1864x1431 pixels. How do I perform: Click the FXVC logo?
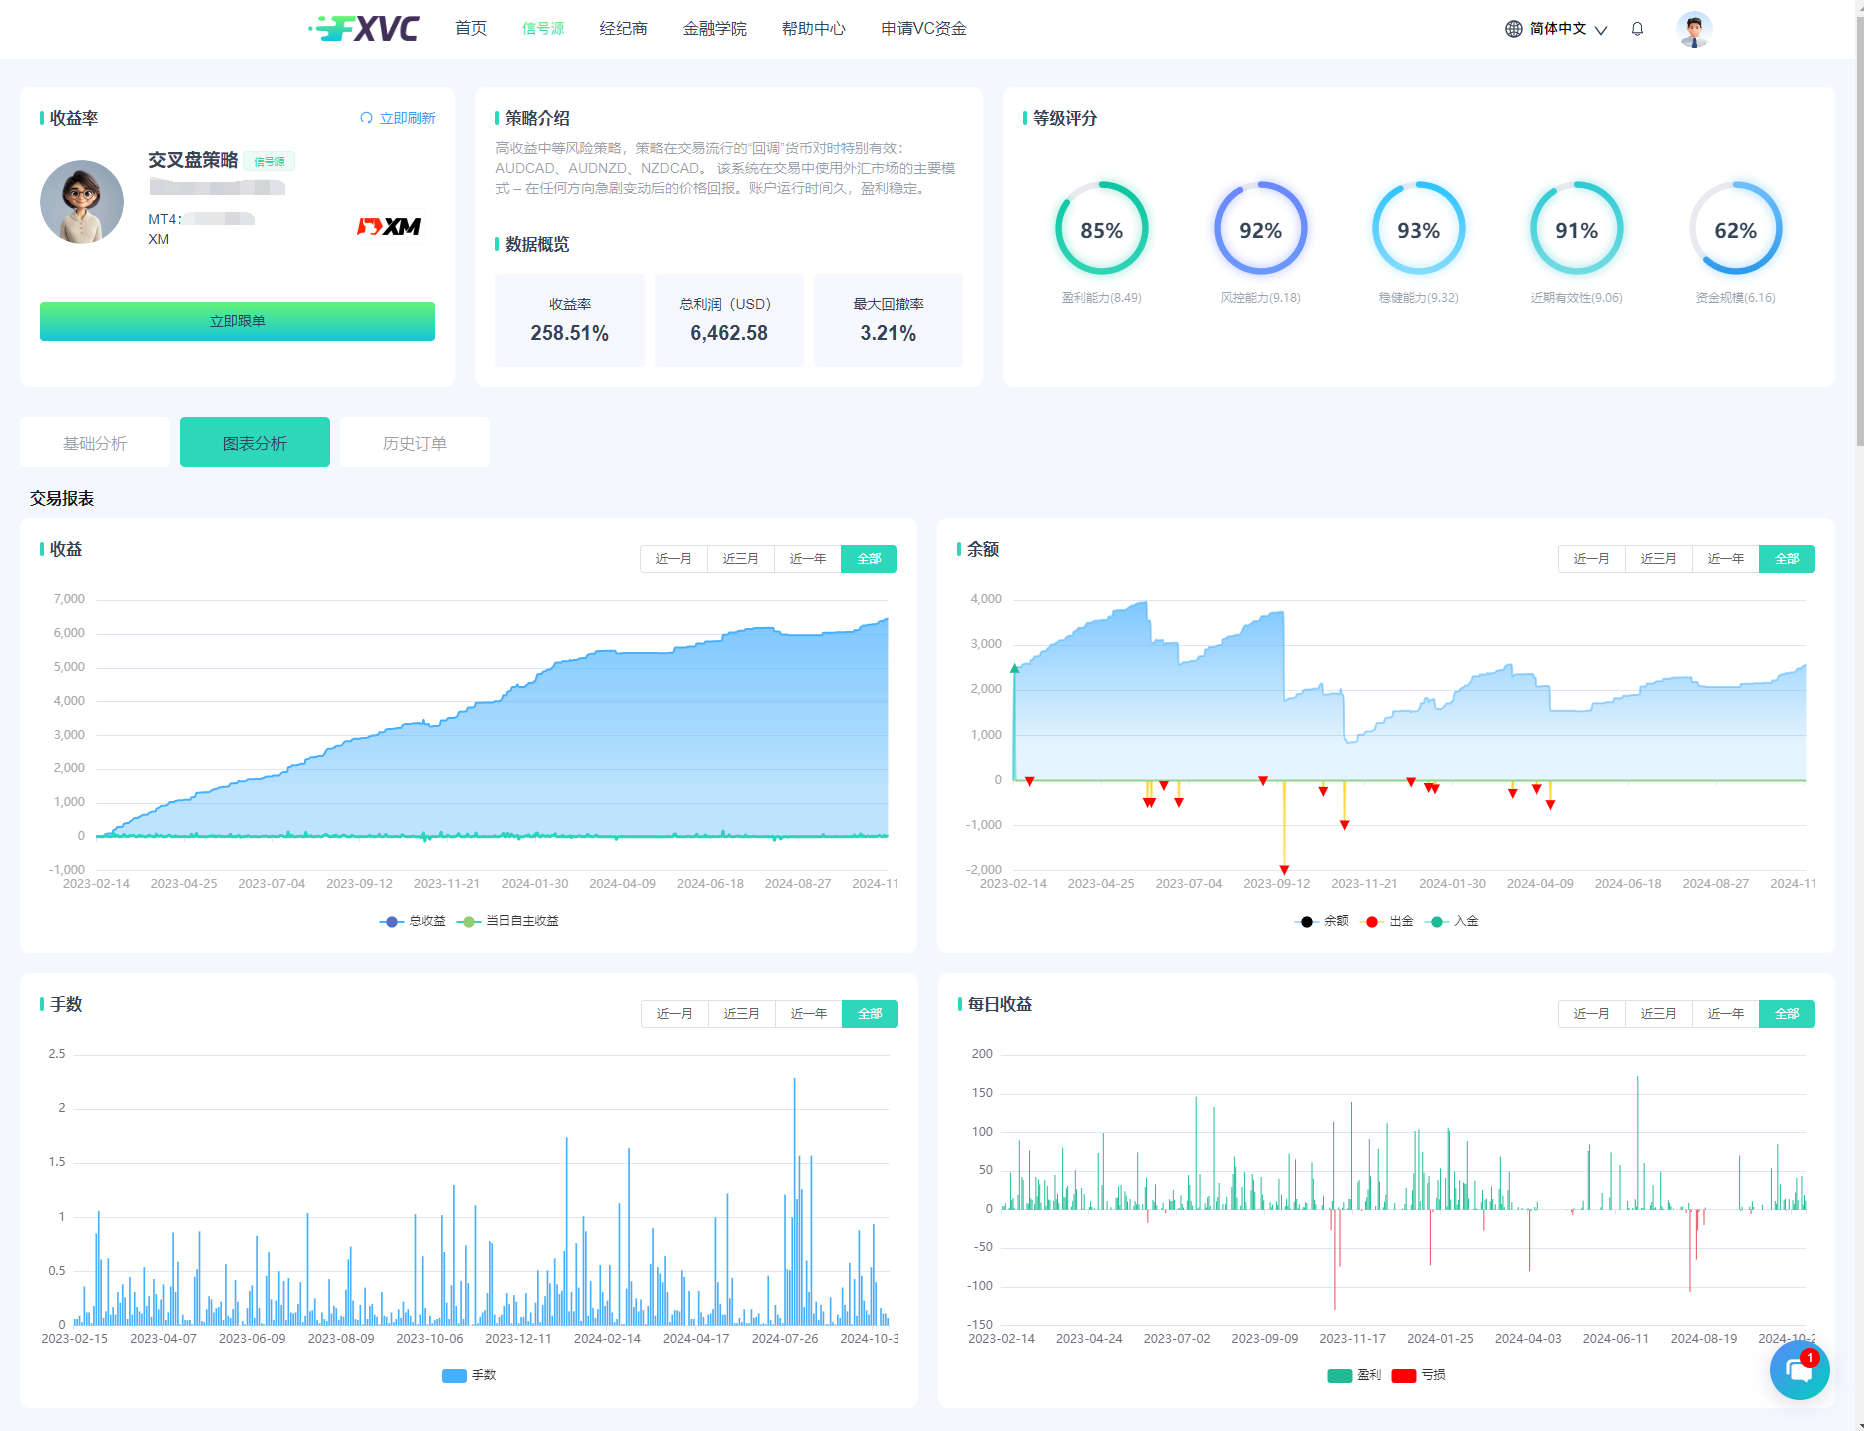pos(365,28)
